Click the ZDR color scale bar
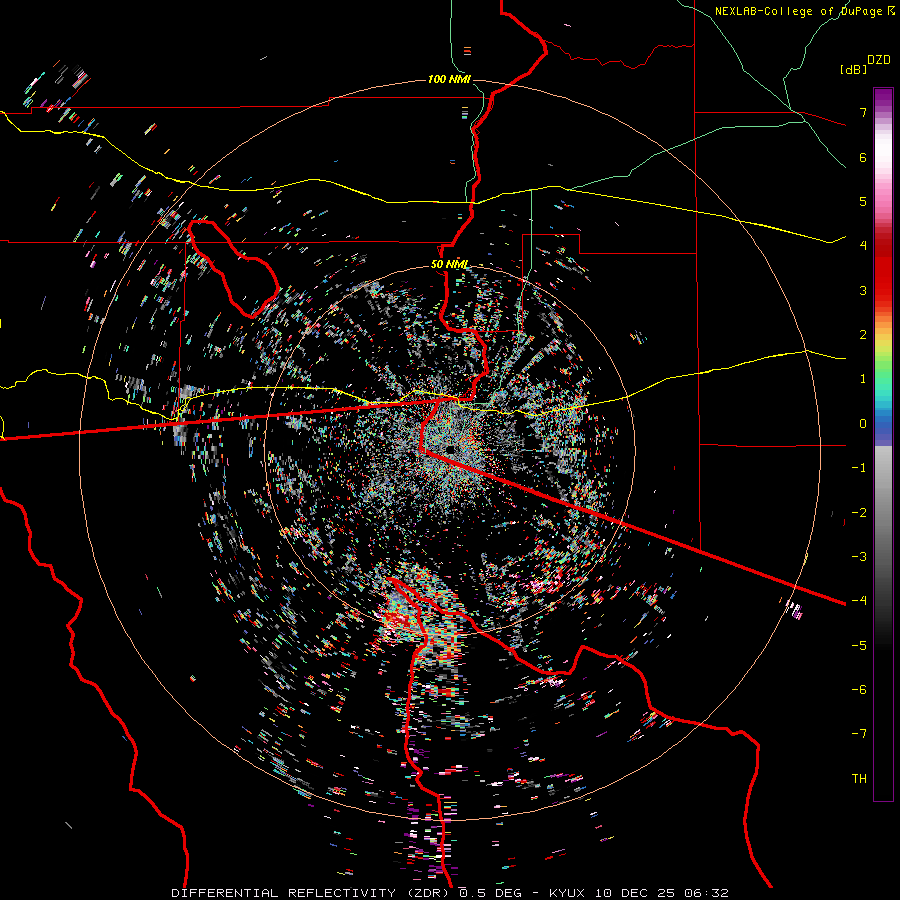Viewport: 900px width, 900px height. pos(883,444)
